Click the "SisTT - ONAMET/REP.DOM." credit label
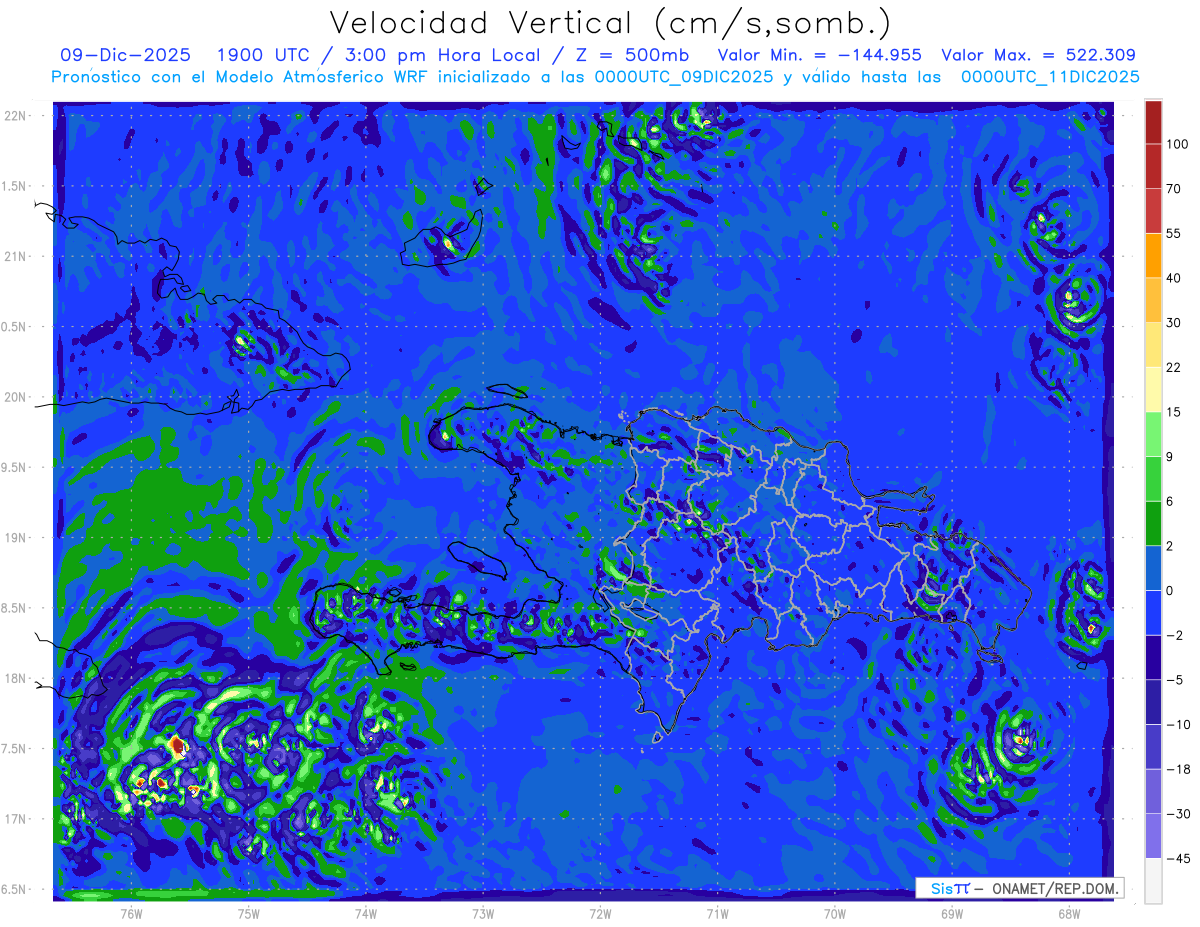Image resolution: width=1200 pixels, height=927 pixels. click(x=1018, y=888)
